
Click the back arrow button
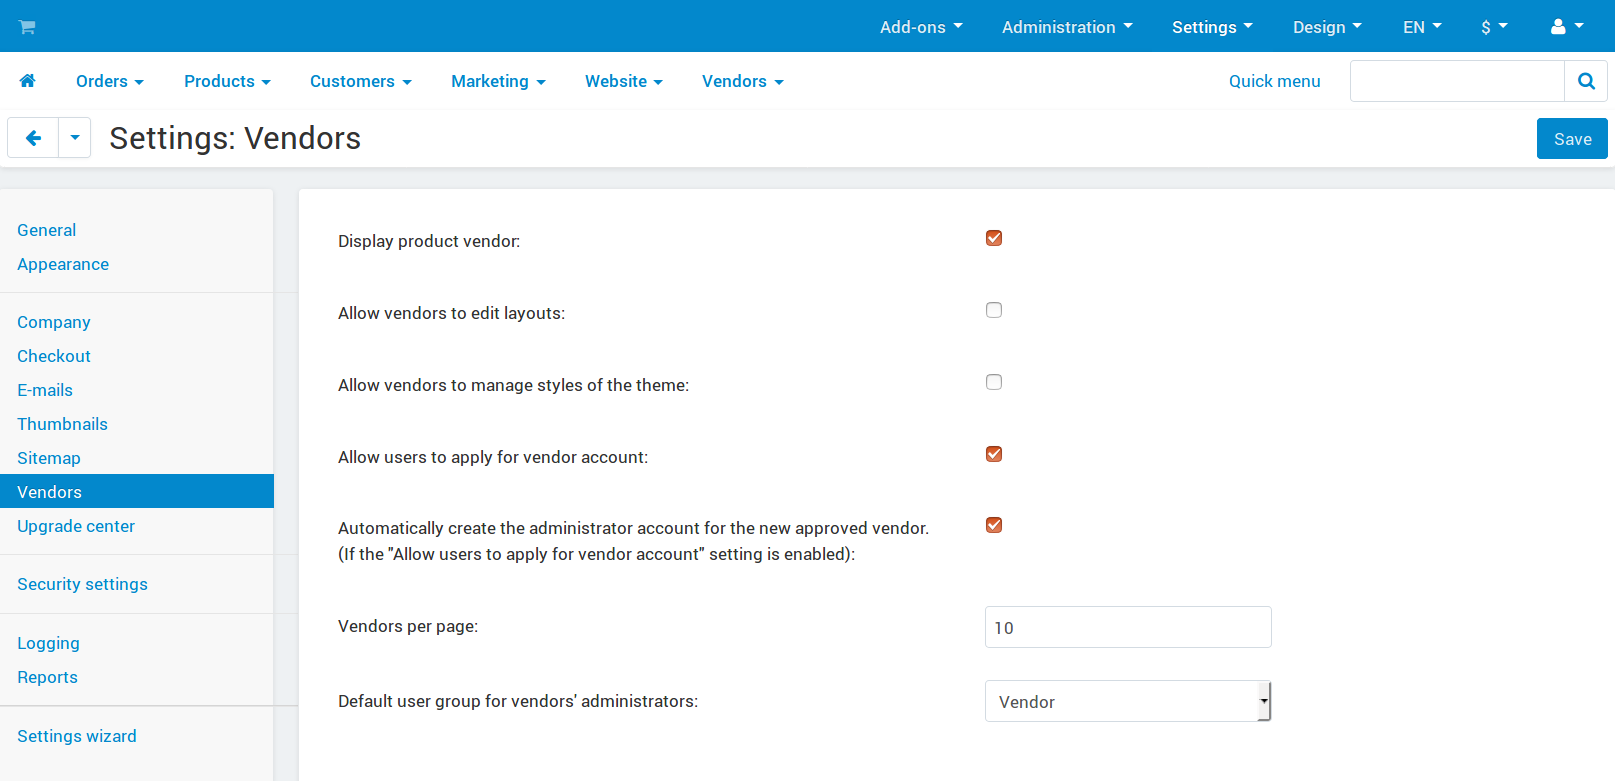tap(33, 138)
